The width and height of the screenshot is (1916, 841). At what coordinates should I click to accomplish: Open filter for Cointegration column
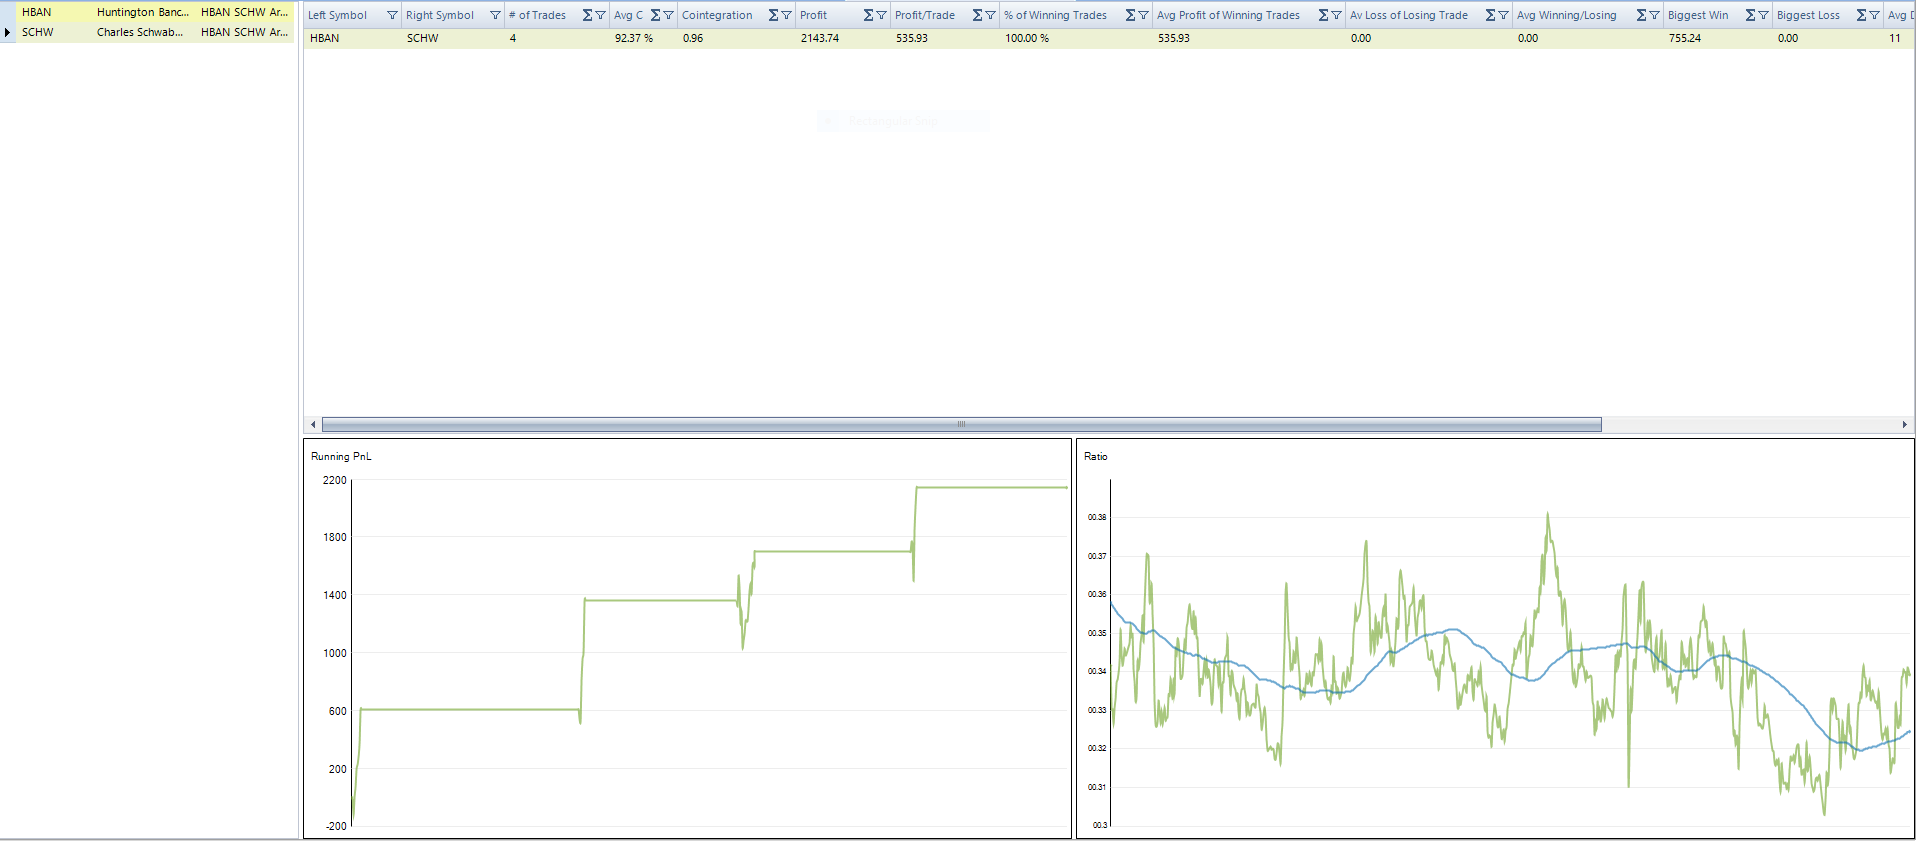coord(787,15)
